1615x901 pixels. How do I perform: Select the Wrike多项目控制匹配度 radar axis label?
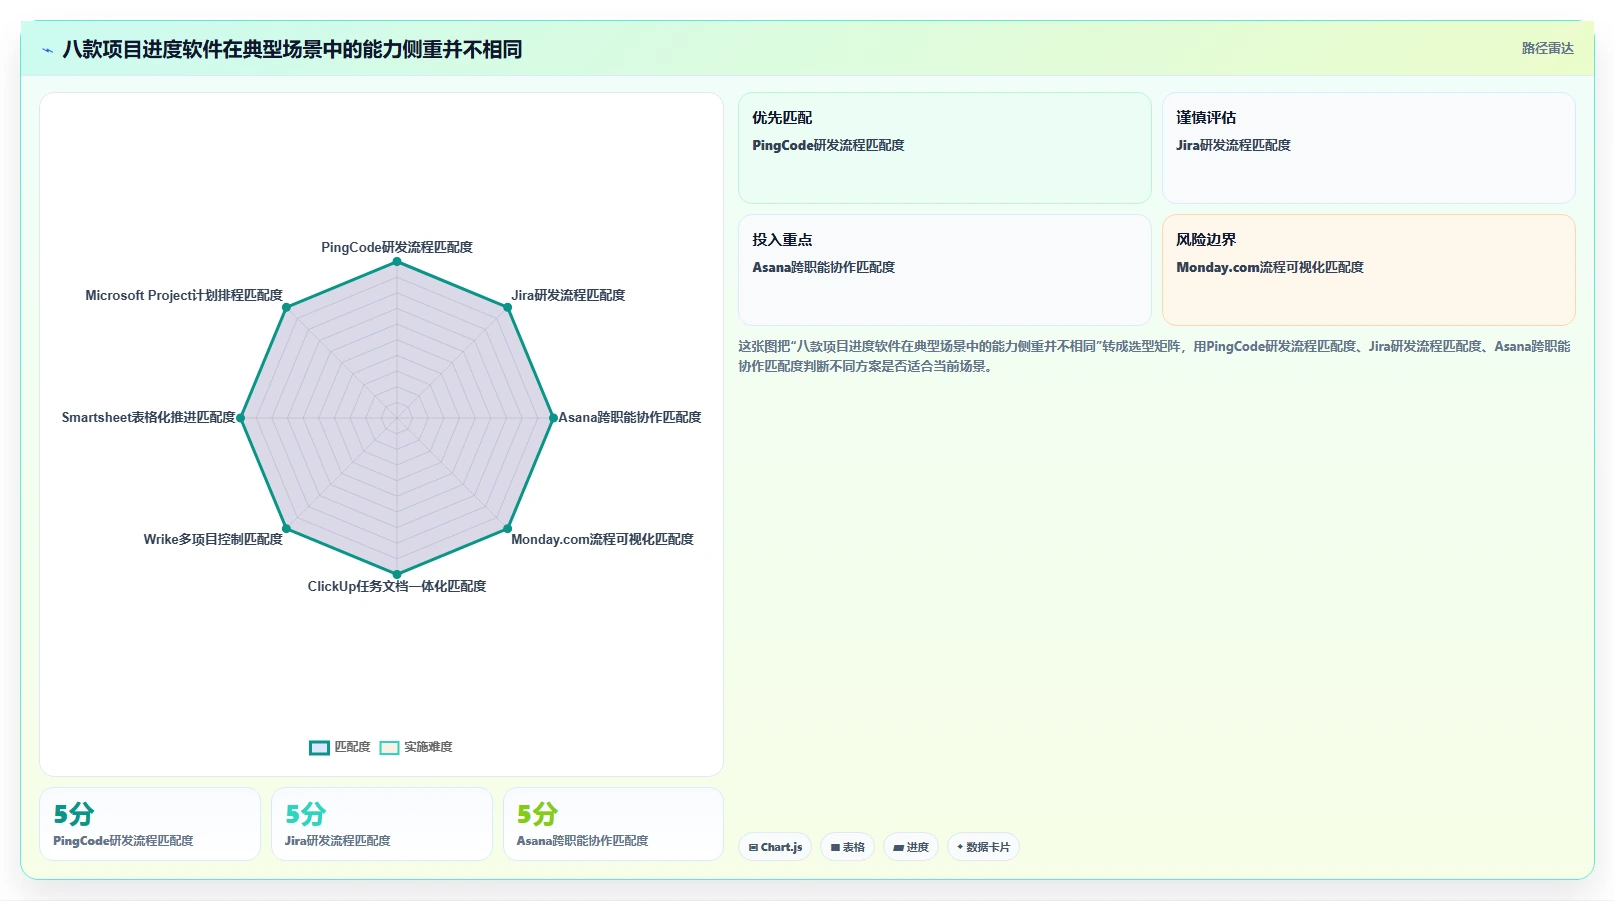[x=213, y=539]
